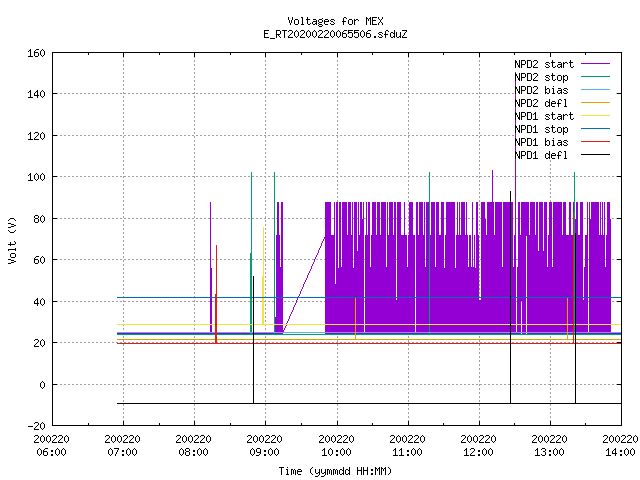Click the x-axis label 200220 11:00
This screenshot has height=480, width=640.
[x=407, y=446]
